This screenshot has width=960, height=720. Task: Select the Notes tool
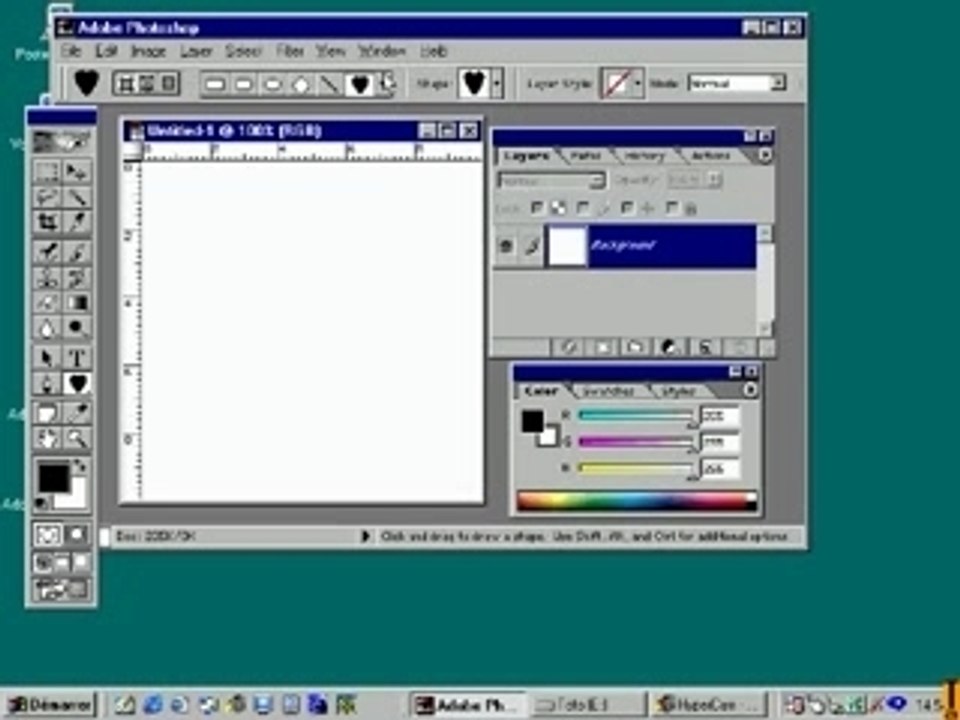click(x=47, y=413)
